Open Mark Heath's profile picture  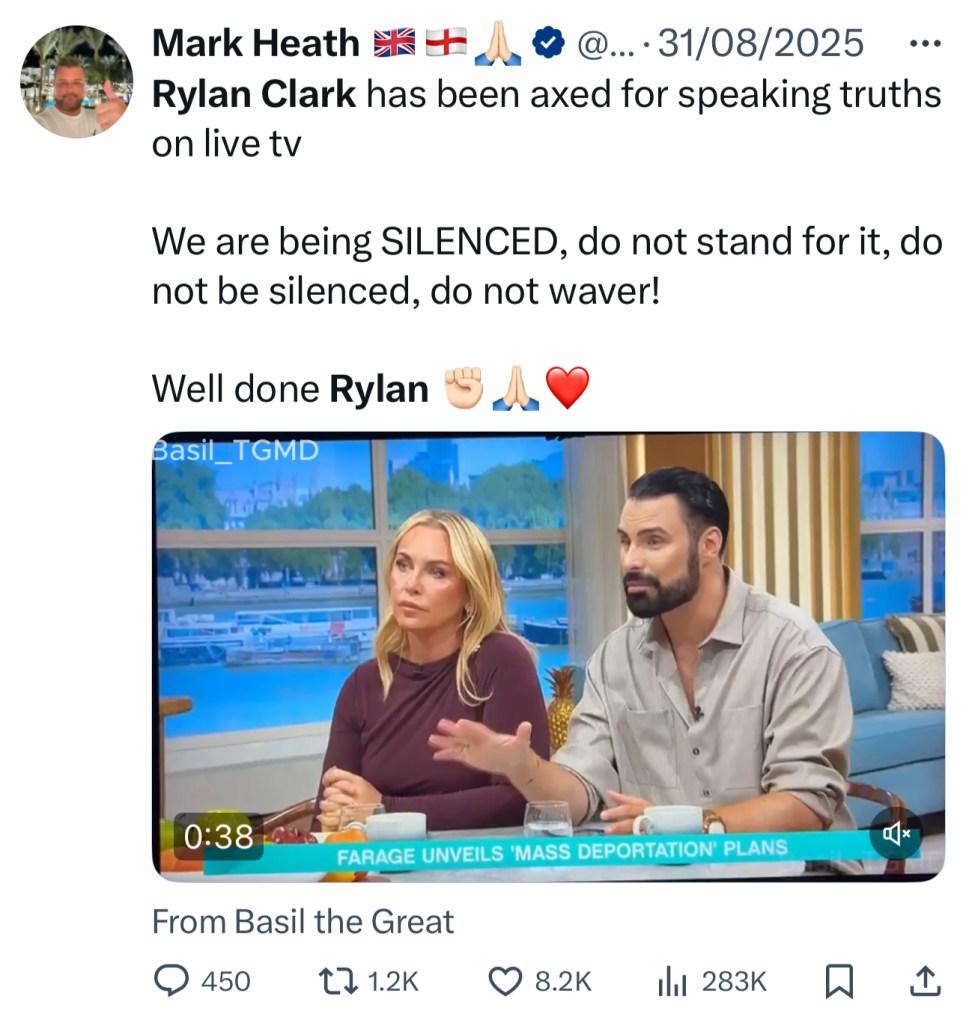(76, 81)
